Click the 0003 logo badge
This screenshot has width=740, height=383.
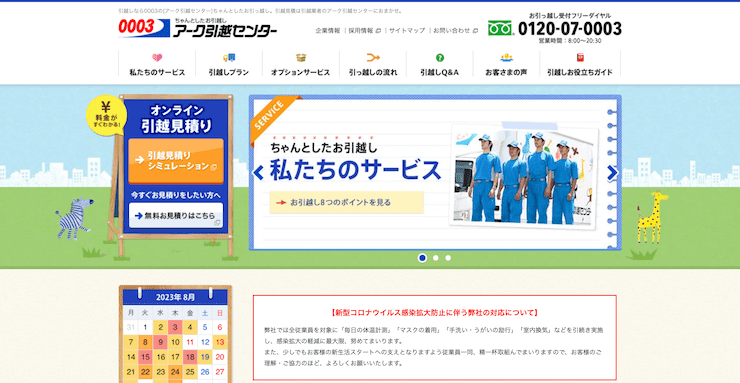(x=144, y=27)
